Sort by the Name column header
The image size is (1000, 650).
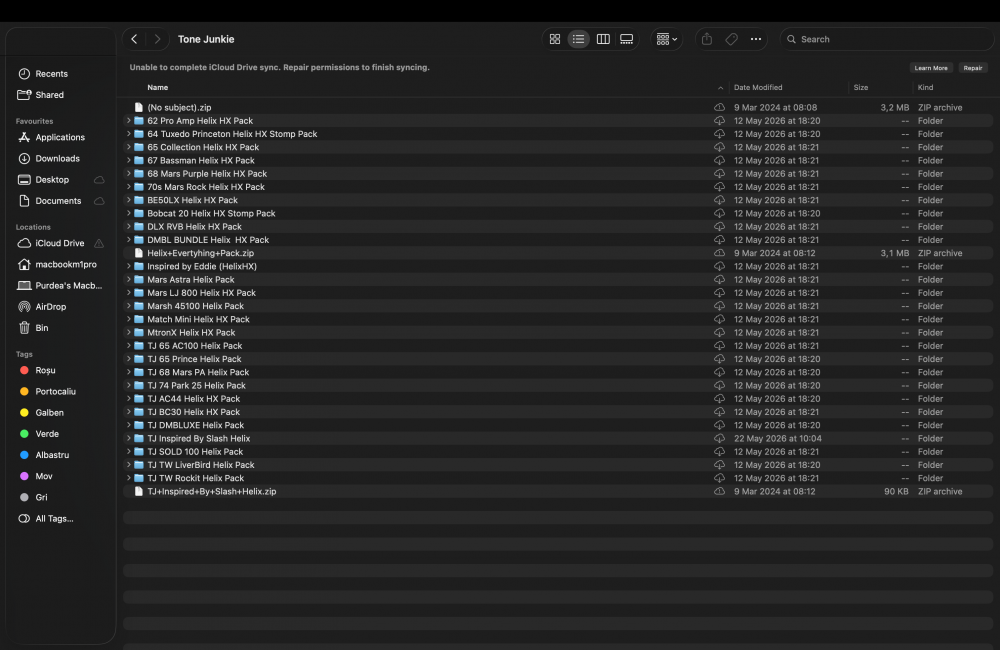point(158,87)
